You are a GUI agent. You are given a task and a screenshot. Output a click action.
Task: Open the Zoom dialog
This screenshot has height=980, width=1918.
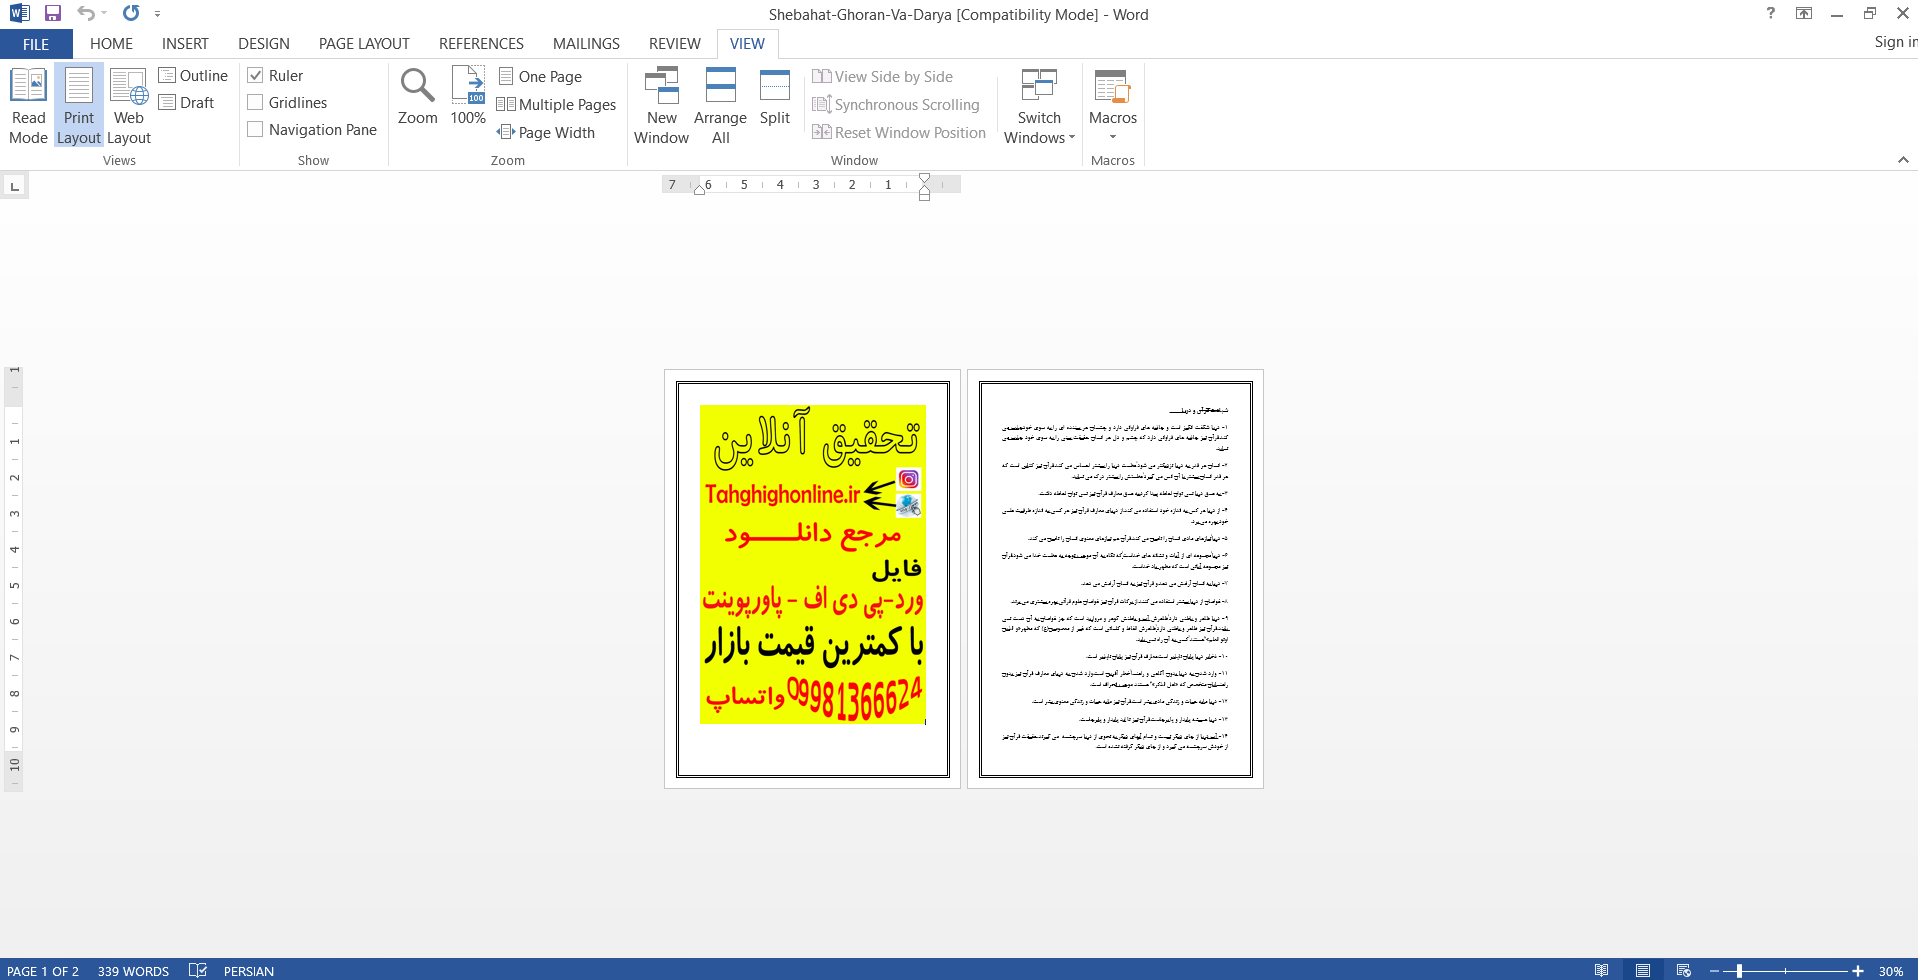tap(418, 97)
